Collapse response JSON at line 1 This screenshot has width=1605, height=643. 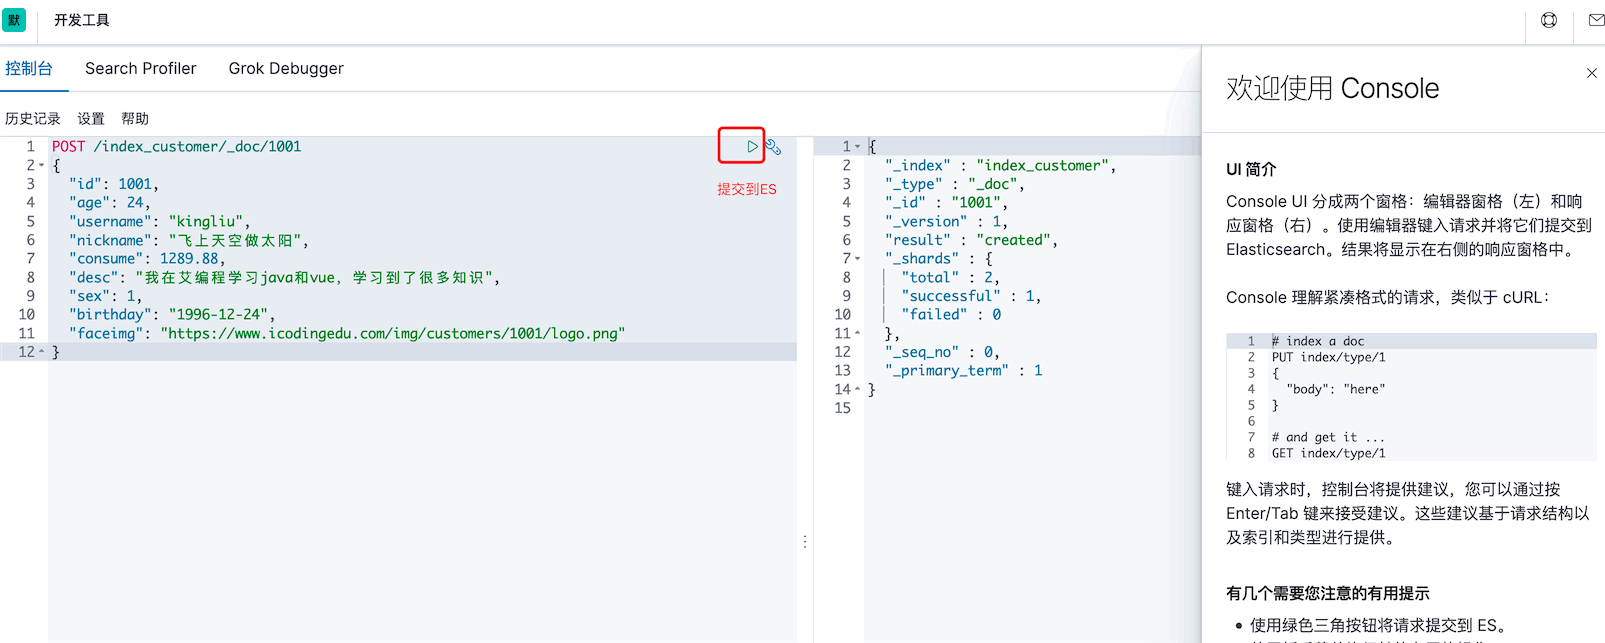(857, 147)
